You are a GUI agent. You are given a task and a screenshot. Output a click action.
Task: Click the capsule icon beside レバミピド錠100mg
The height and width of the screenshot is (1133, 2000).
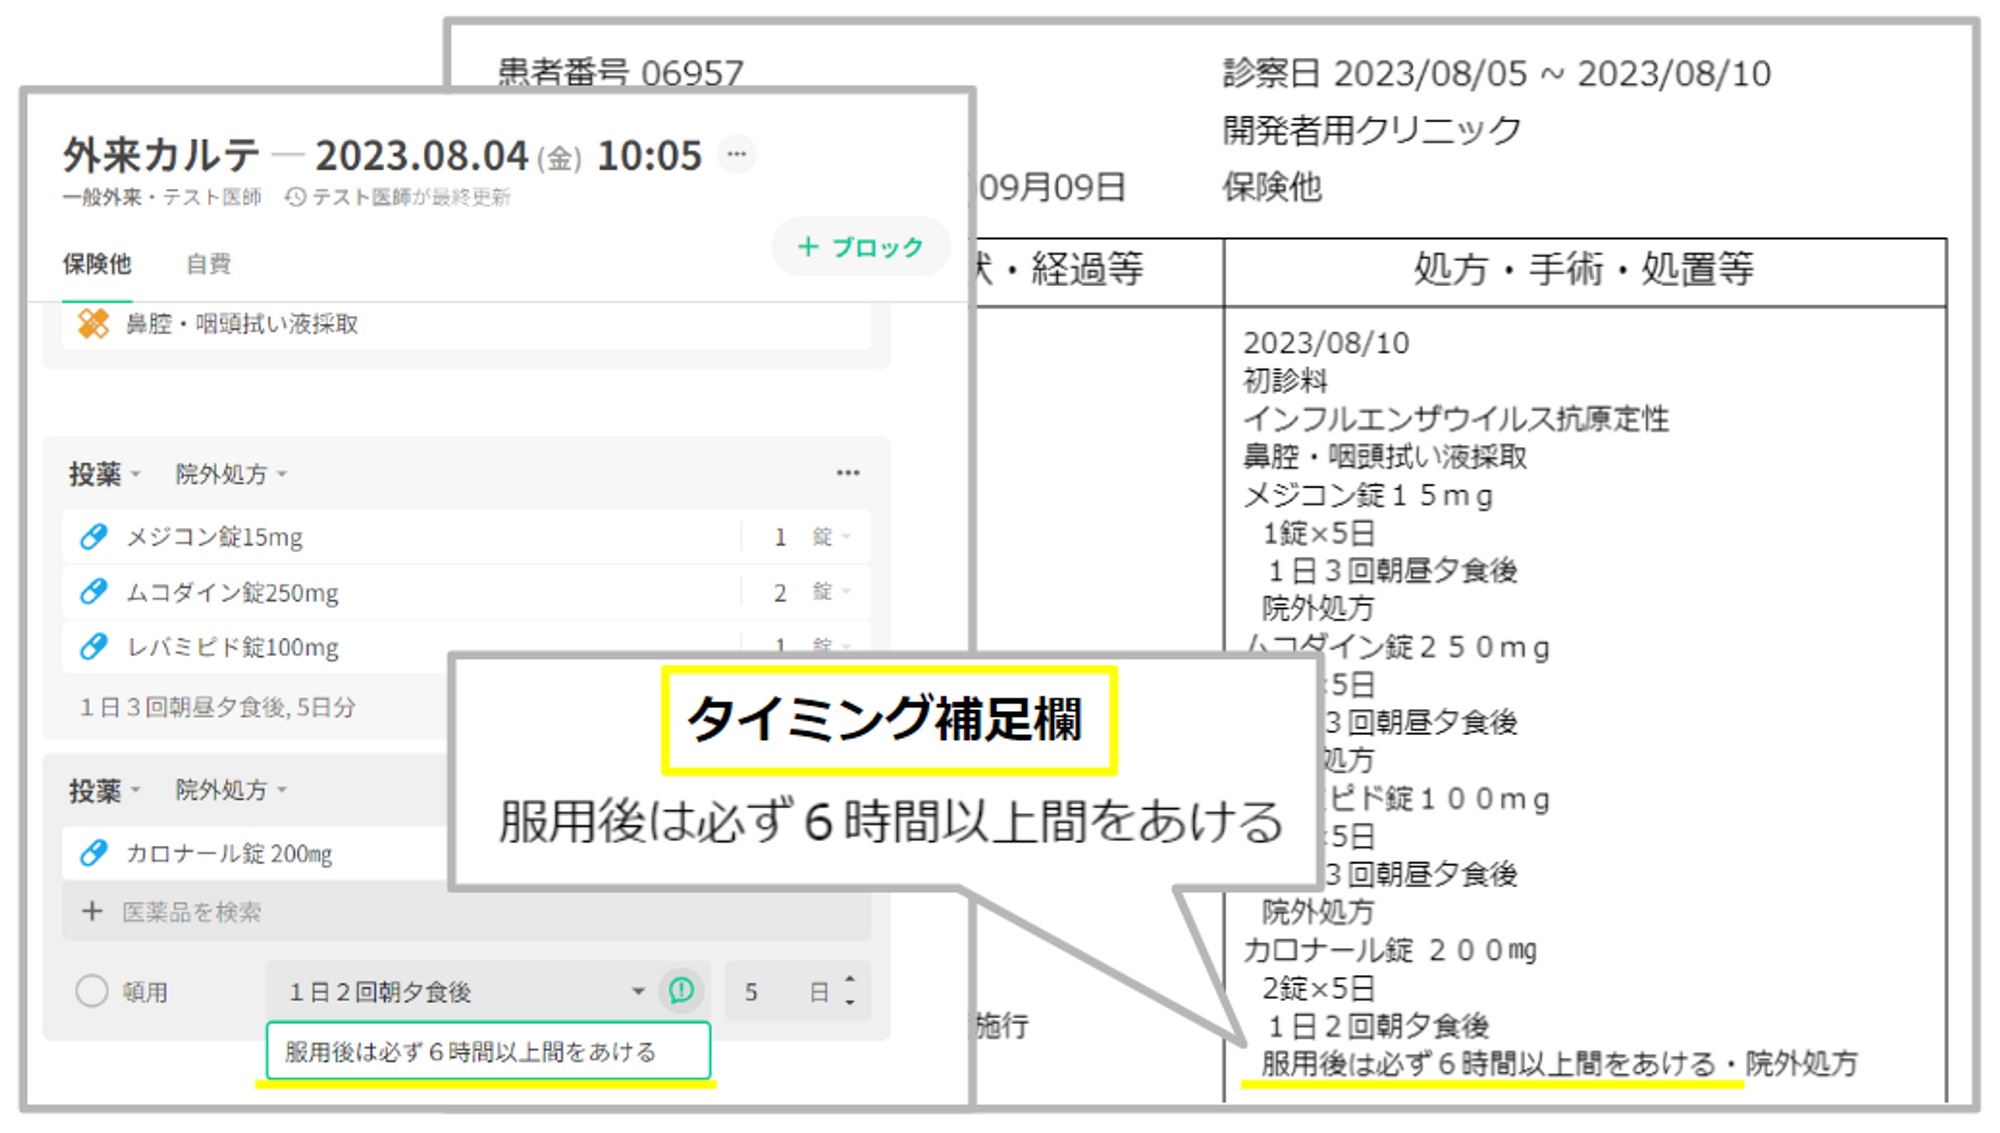point(93,647)
